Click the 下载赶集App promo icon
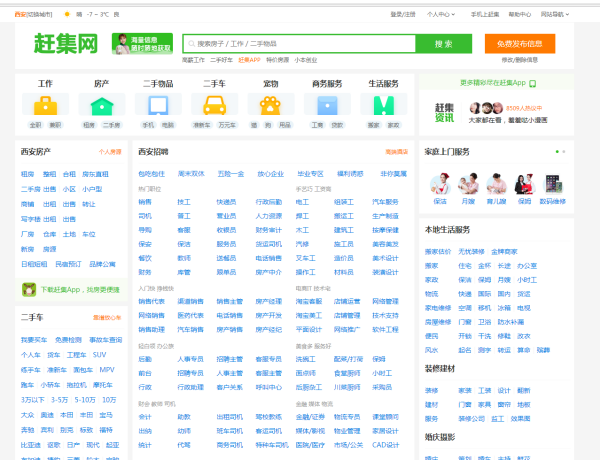The image size is (600, 460). point(29,290)
